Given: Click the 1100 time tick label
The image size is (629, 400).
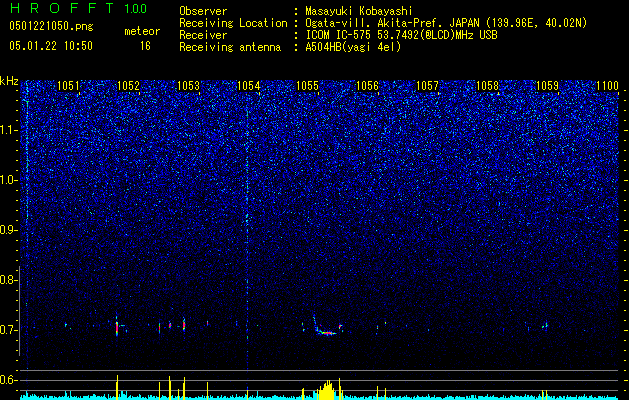Looking at the screenshot, I should tap(607, 86).
